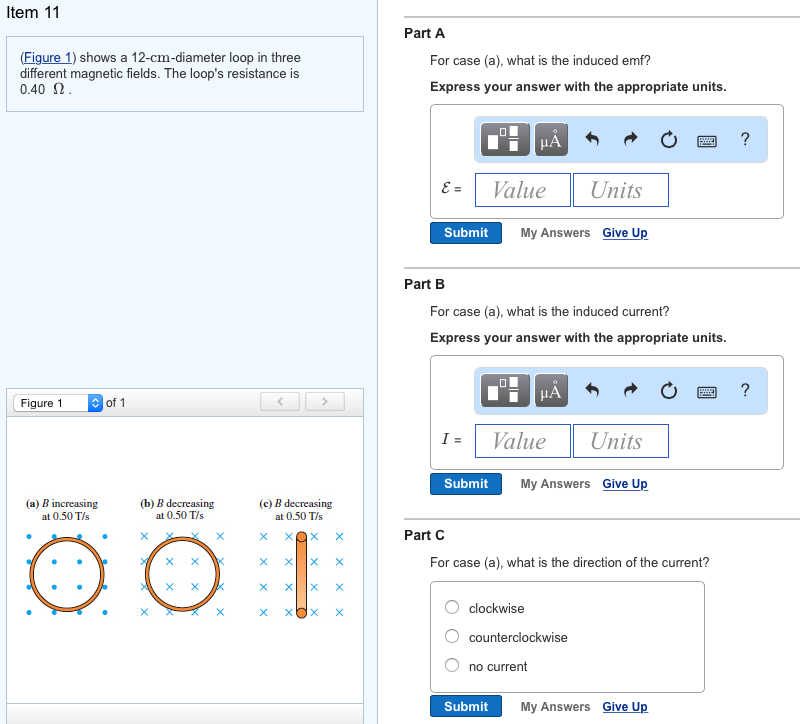
Task: Select the counterclockwise option in Part C
Action: 451,636
